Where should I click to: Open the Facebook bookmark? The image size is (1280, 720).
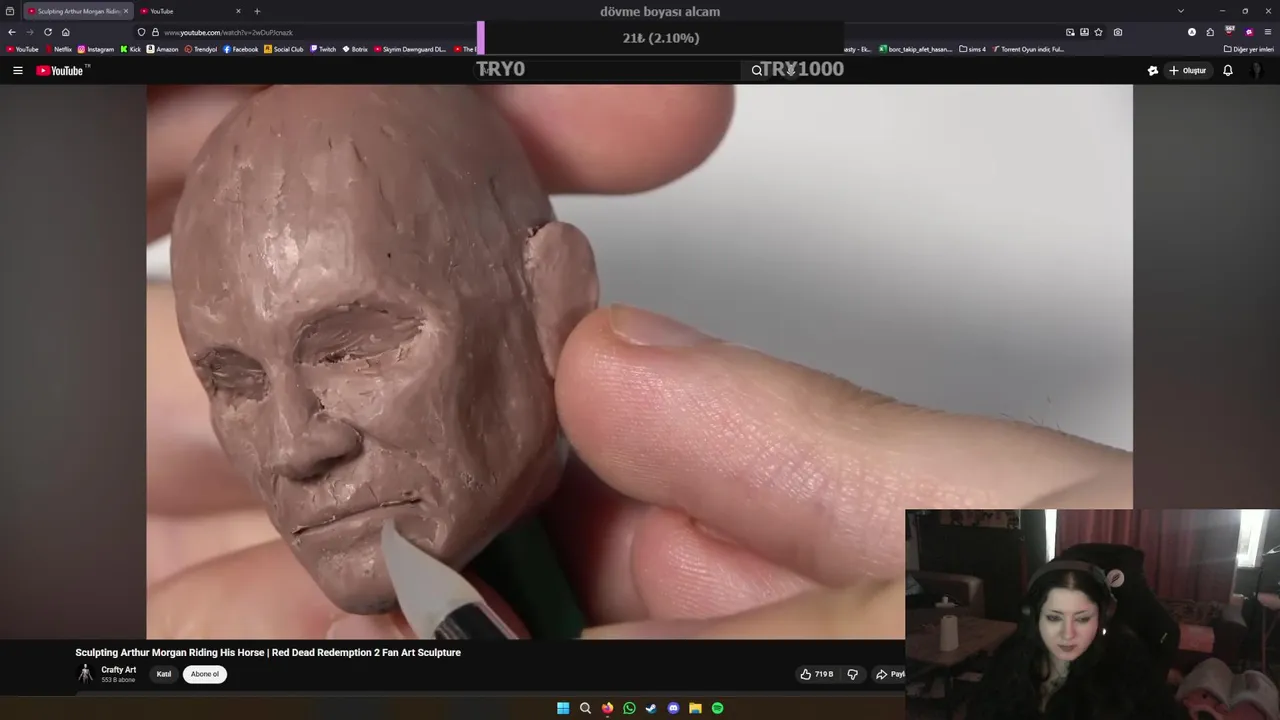(x=241, y=49)
